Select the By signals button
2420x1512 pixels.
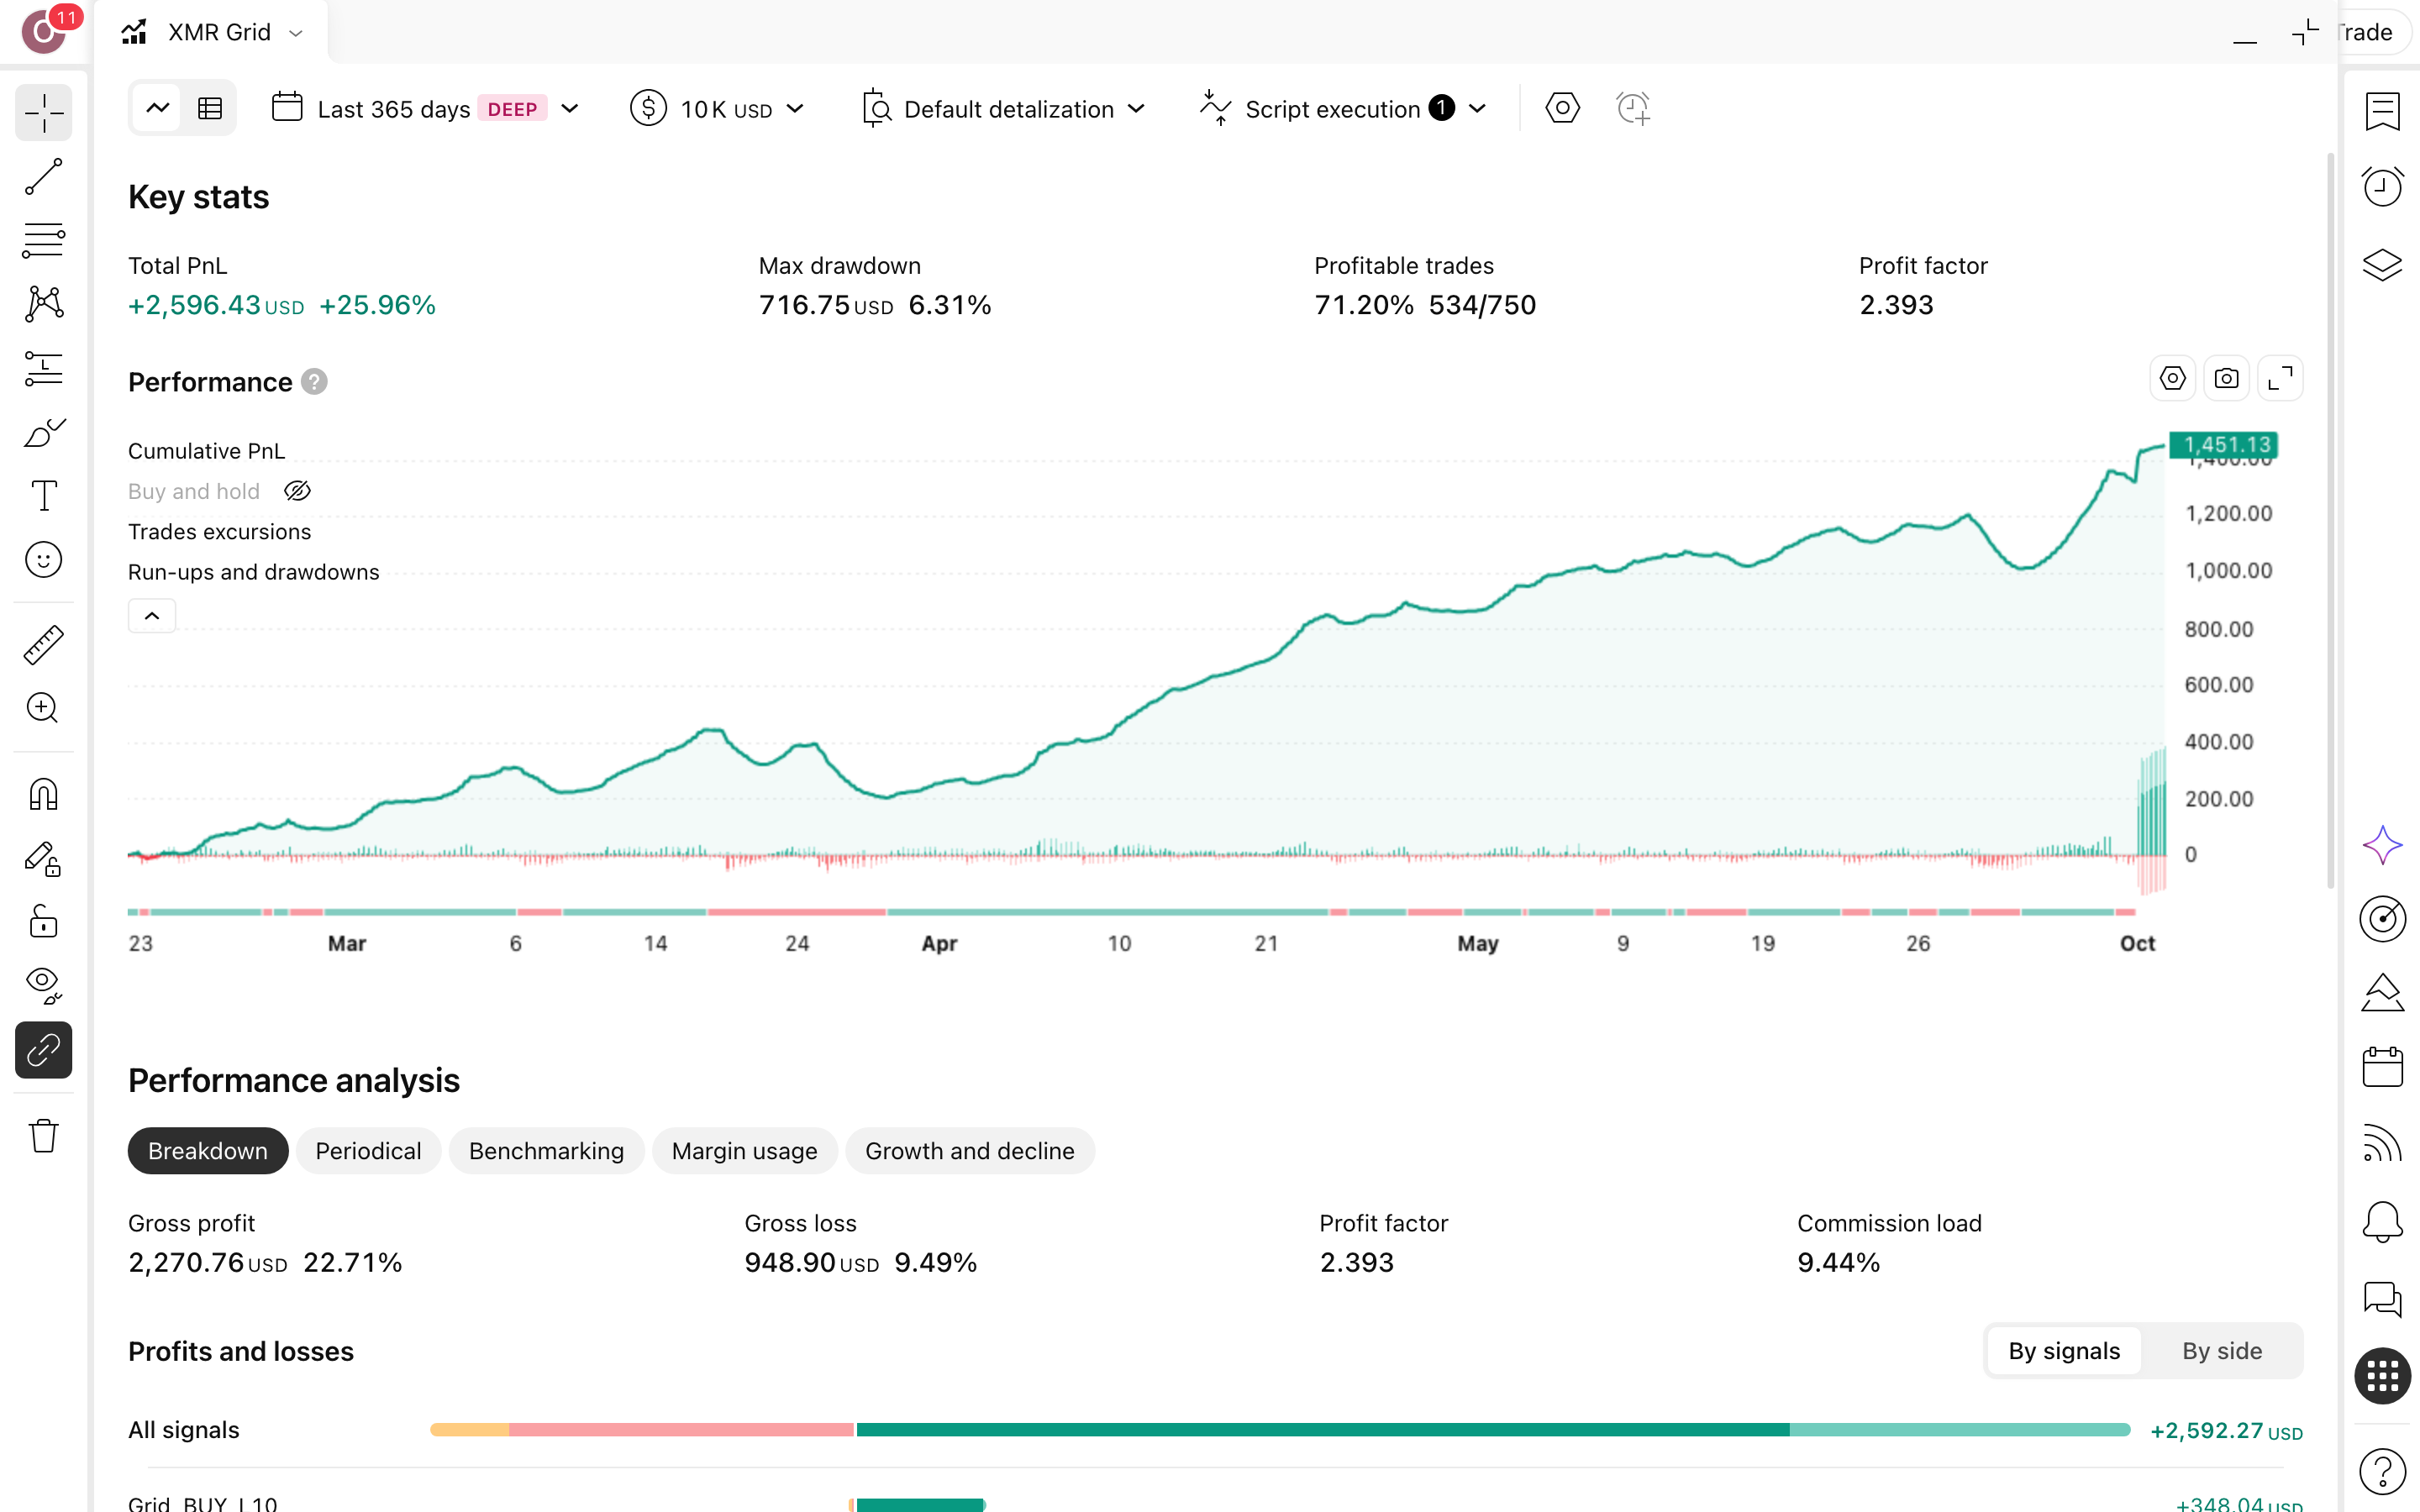pos(2064,1351)
